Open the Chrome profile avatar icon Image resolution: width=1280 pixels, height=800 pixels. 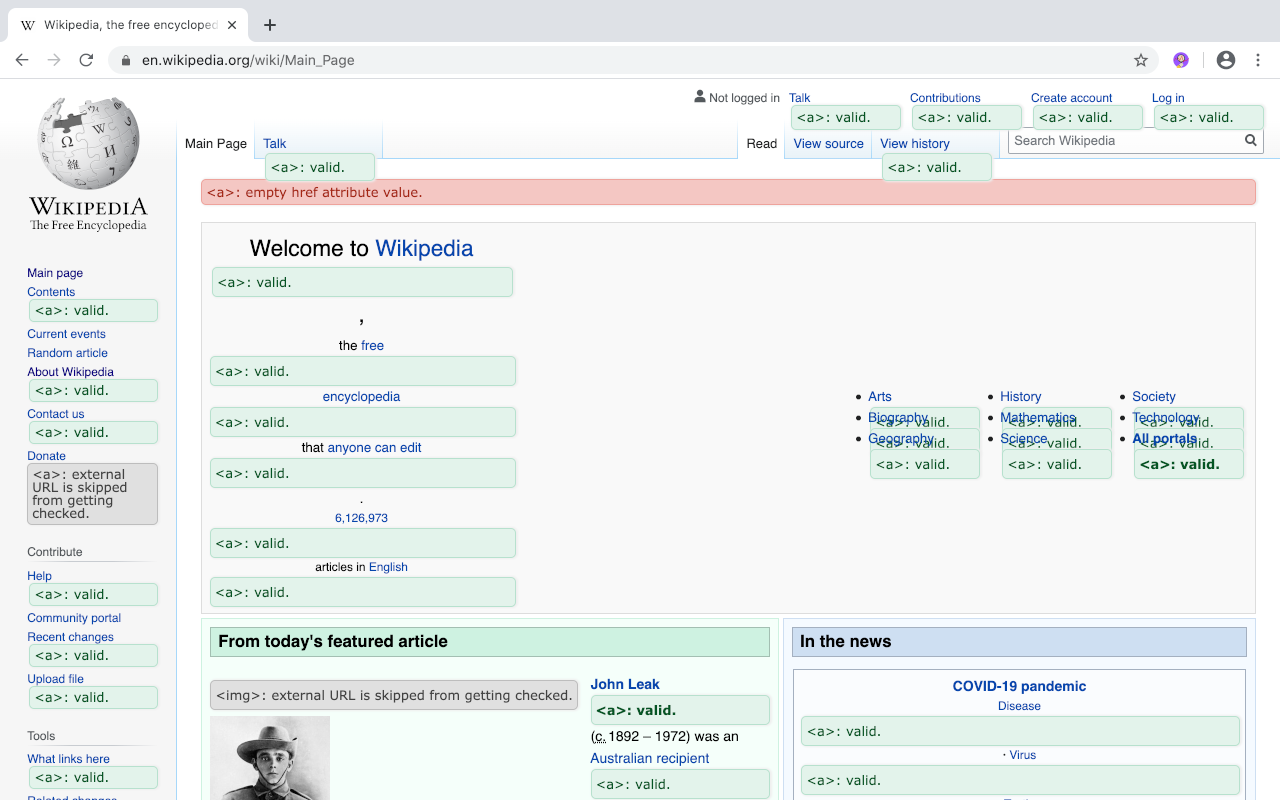point(1226,60)
